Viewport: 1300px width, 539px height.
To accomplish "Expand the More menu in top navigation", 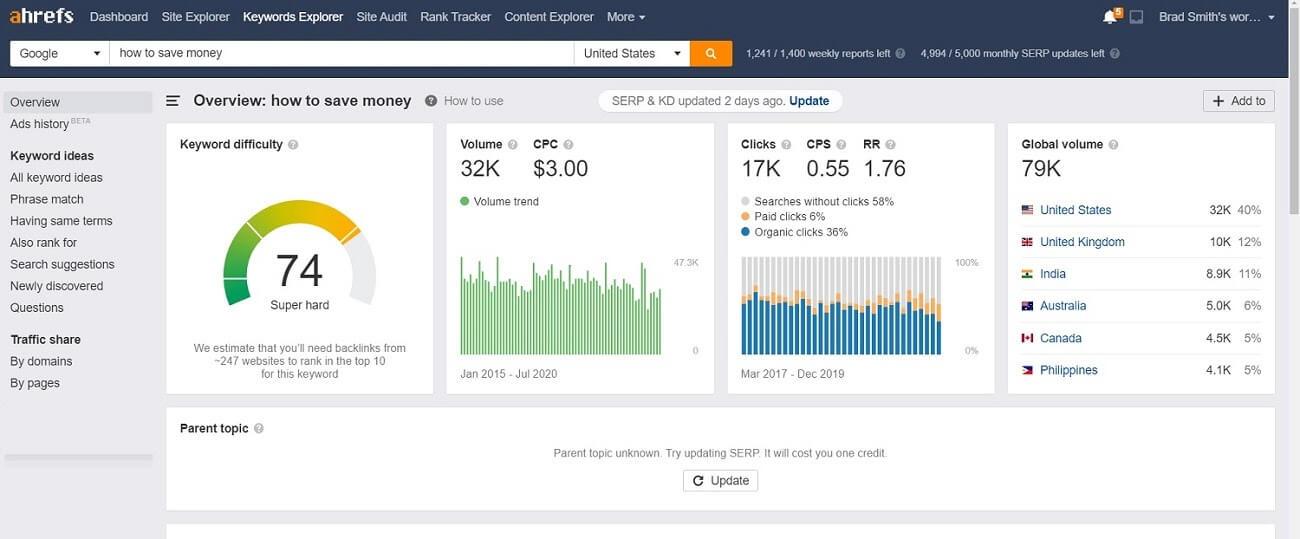I will [x=626, y=17].
